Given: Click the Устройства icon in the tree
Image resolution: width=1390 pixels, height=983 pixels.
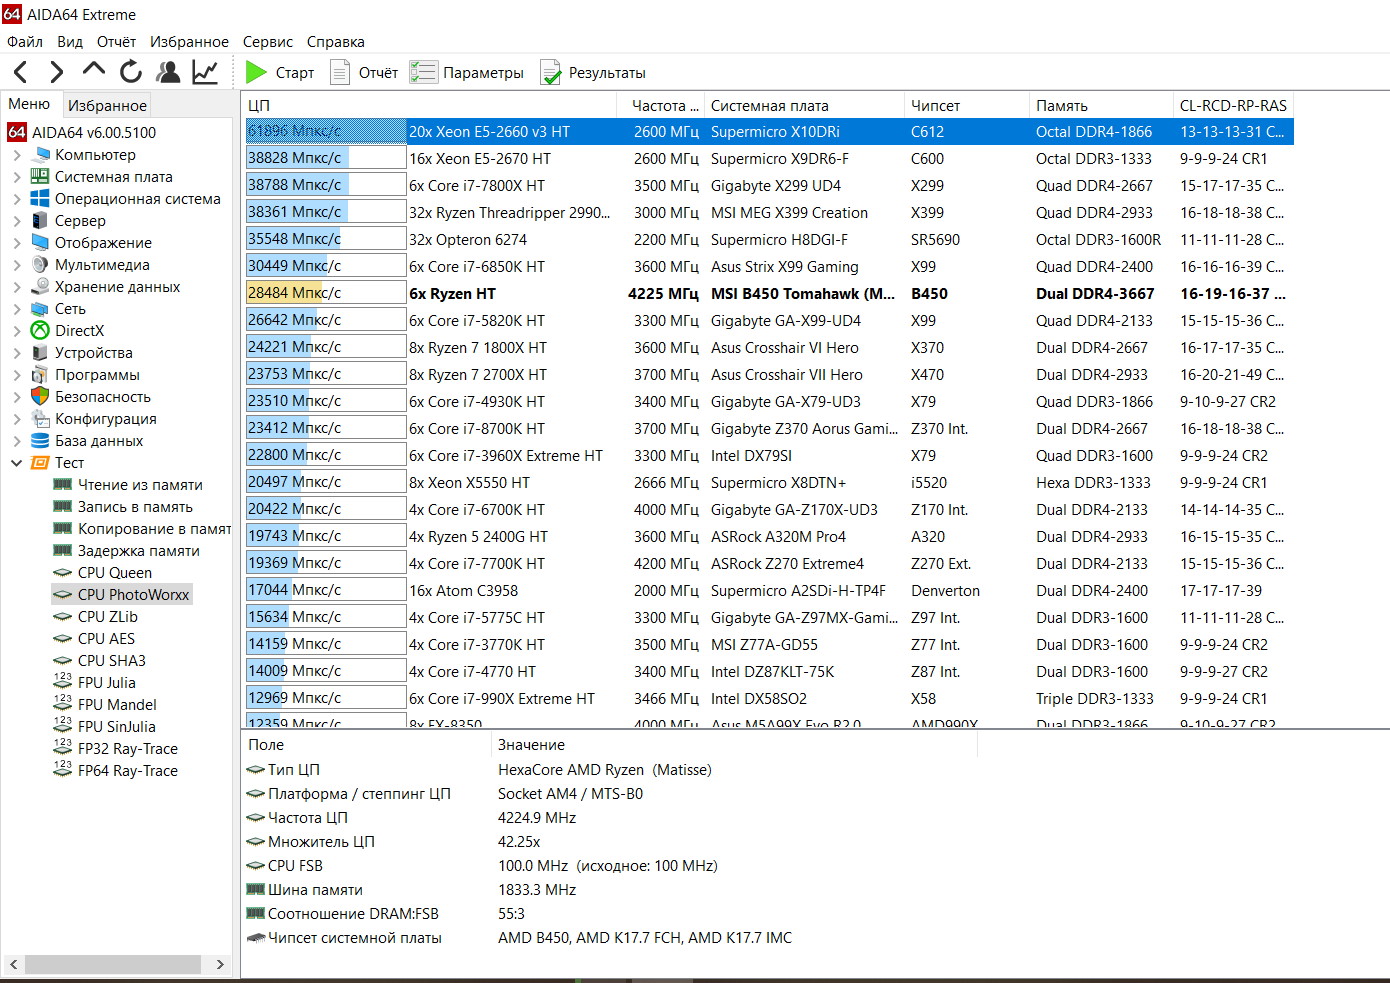Looking at the screenshot, I should (40, 353).
